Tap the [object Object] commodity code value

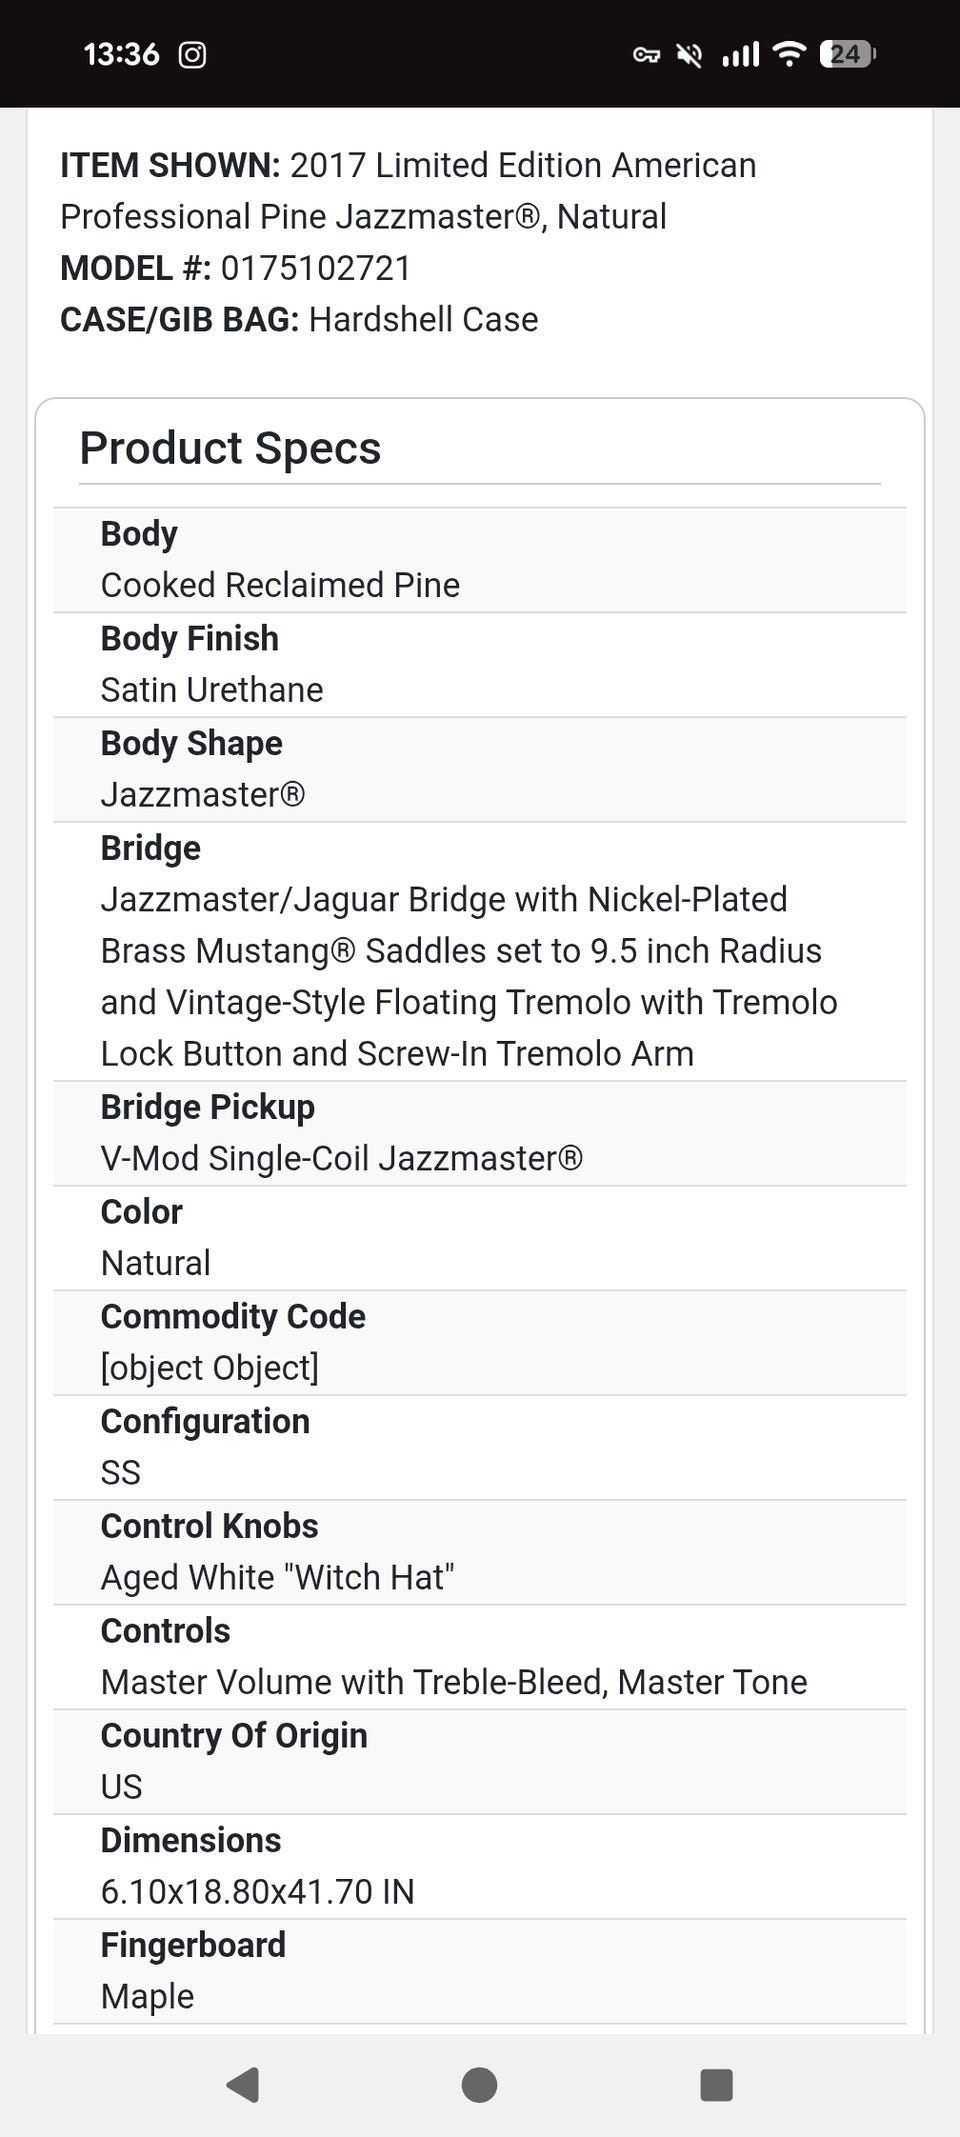point(209,1368)
